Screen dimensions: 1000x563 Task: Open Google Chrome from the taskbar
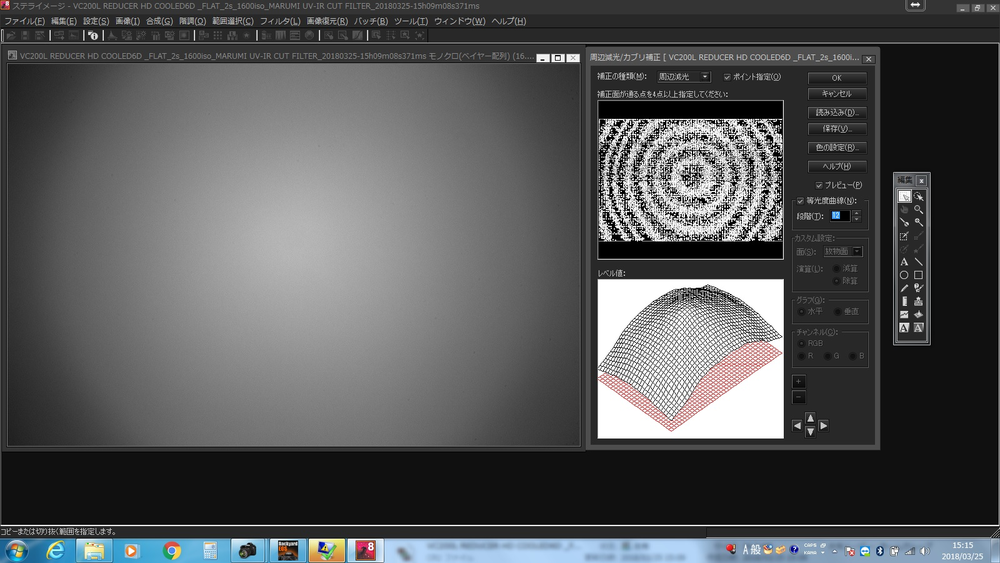click(172, 550)
